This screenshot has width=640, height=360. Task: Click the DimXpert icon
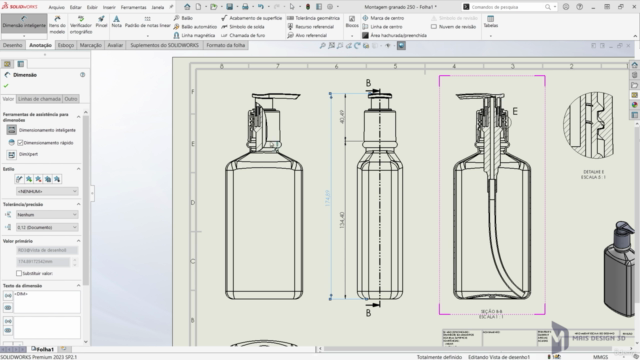coord(11,154)
